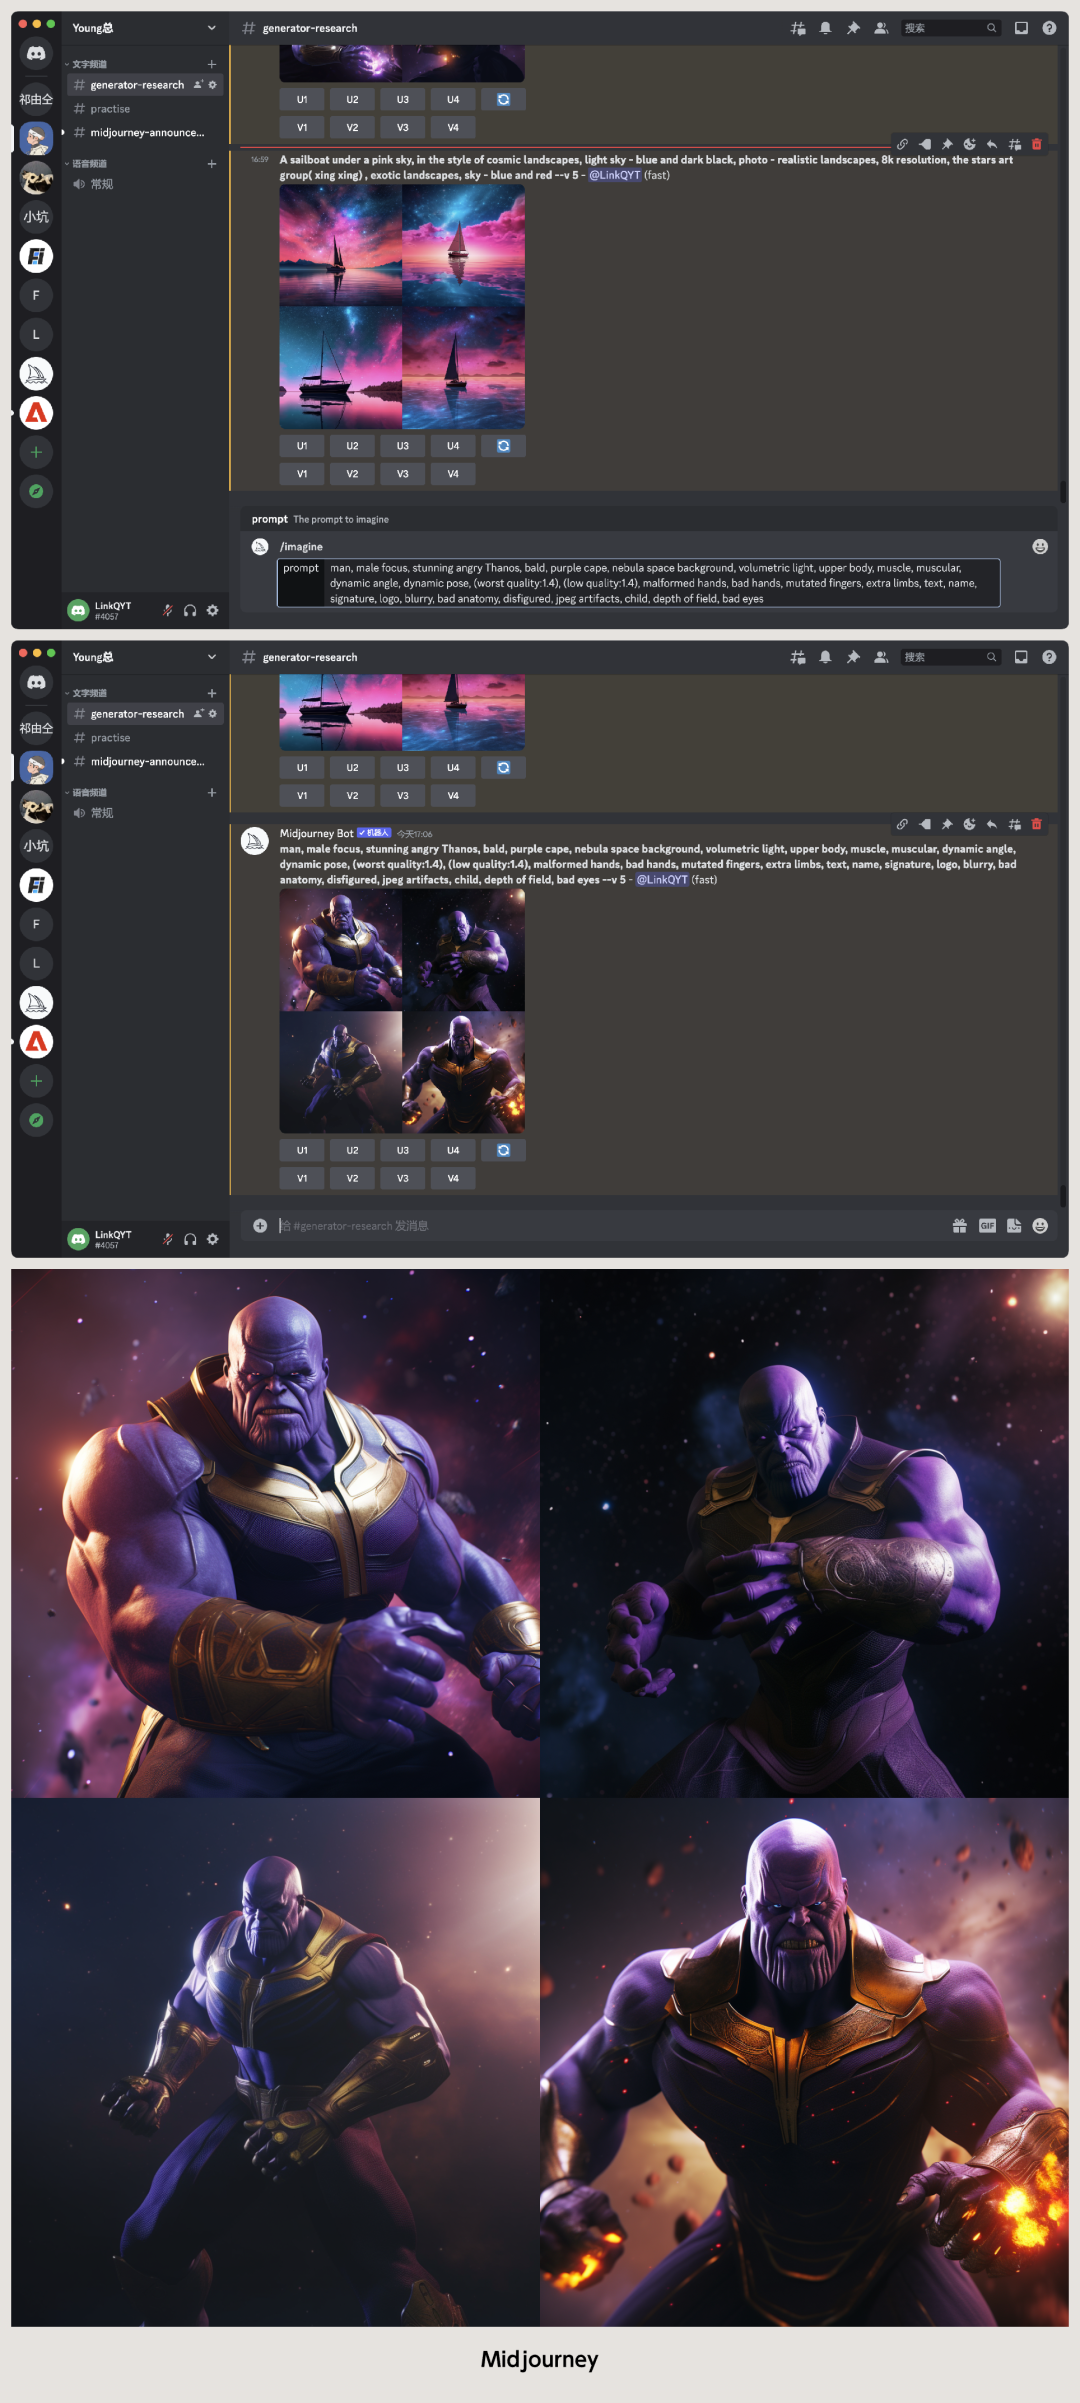This screenshot has height=2403, width=1080.
Task: Click the help icon in bottom window
Action: click(1049, 657)
